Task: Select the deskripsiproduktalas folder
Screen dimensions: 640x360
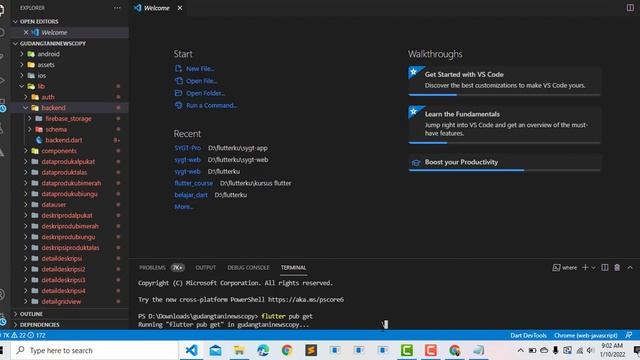Action: [x=70, y=248]
